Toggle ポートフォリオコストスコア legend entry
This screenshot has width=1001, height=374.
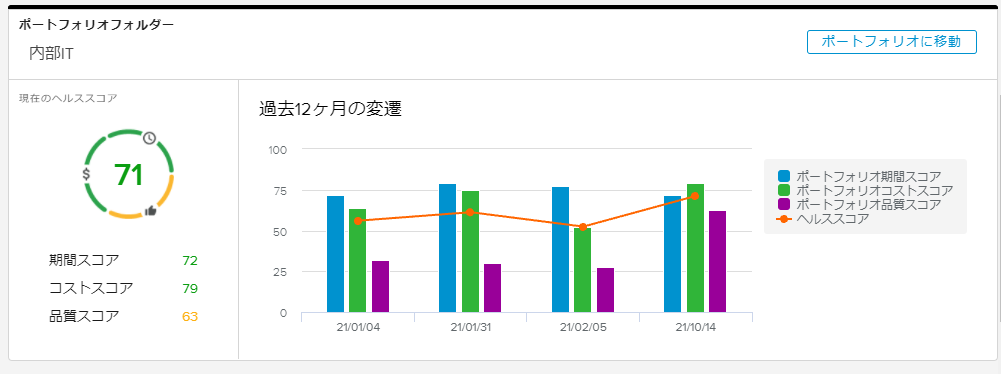pos(866,190)
